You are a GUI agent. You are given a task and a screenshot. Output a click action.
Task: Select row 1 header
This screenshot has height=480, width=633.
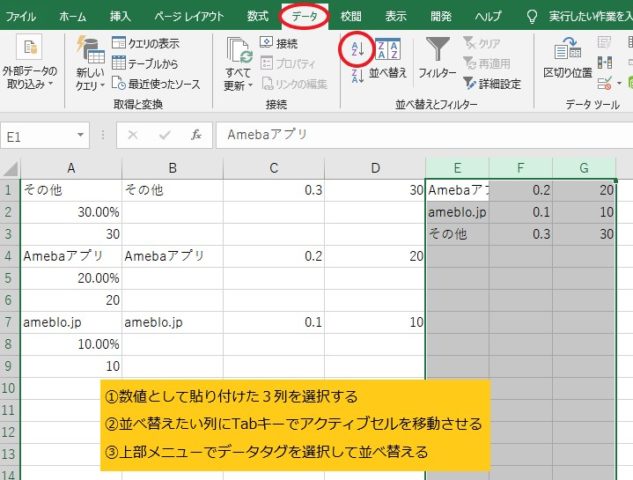(10, 190)
